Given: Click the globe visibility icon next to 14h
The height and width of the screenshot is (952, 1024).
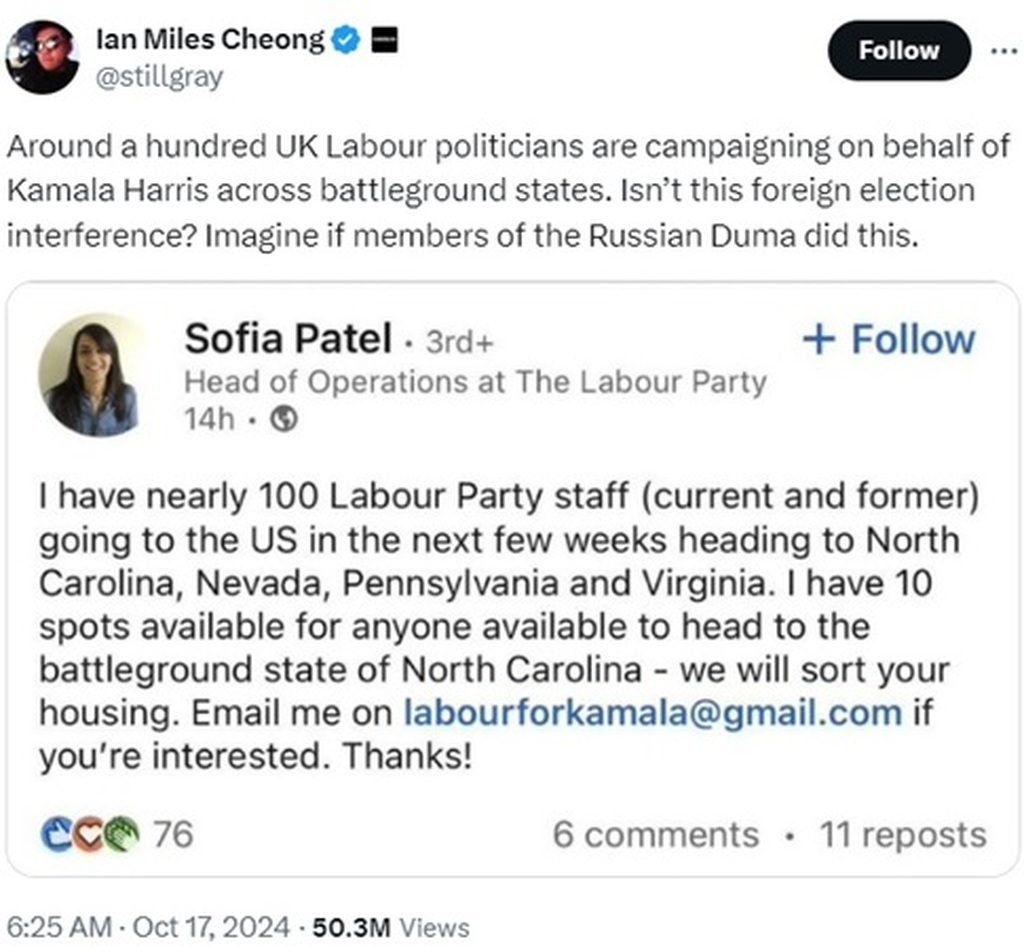Looking at the screenshot, I should tap(285, 421).
